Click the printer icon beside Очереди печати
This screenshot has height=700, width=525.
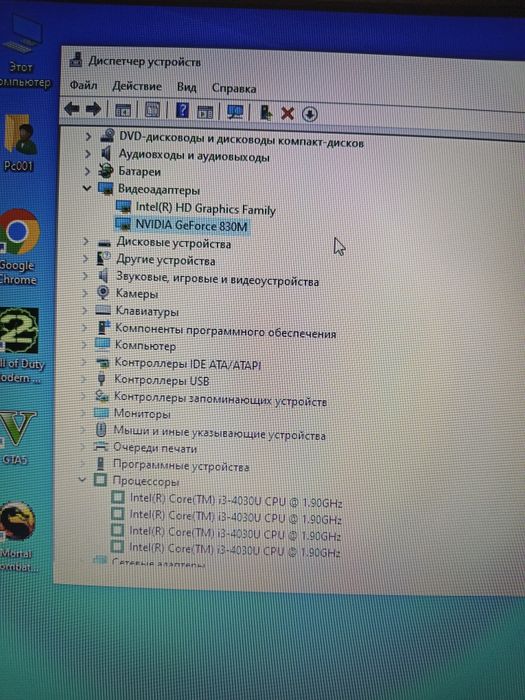pos(101,447)
